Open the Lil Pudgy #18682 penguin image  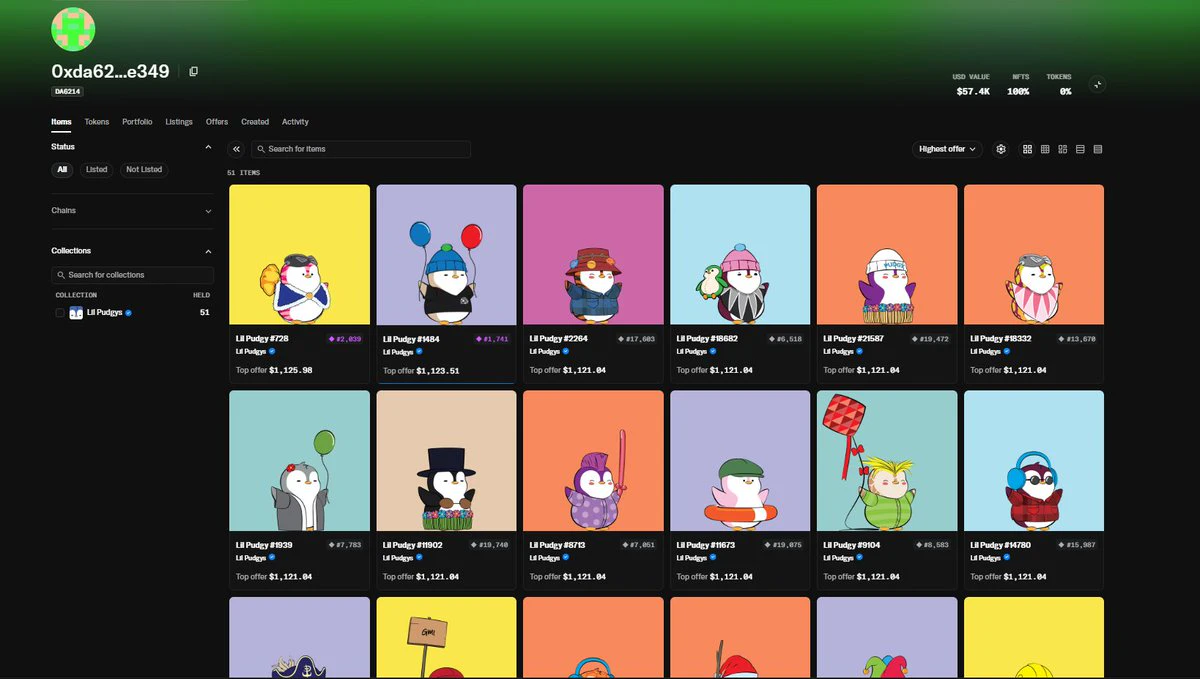coord(740,254)
